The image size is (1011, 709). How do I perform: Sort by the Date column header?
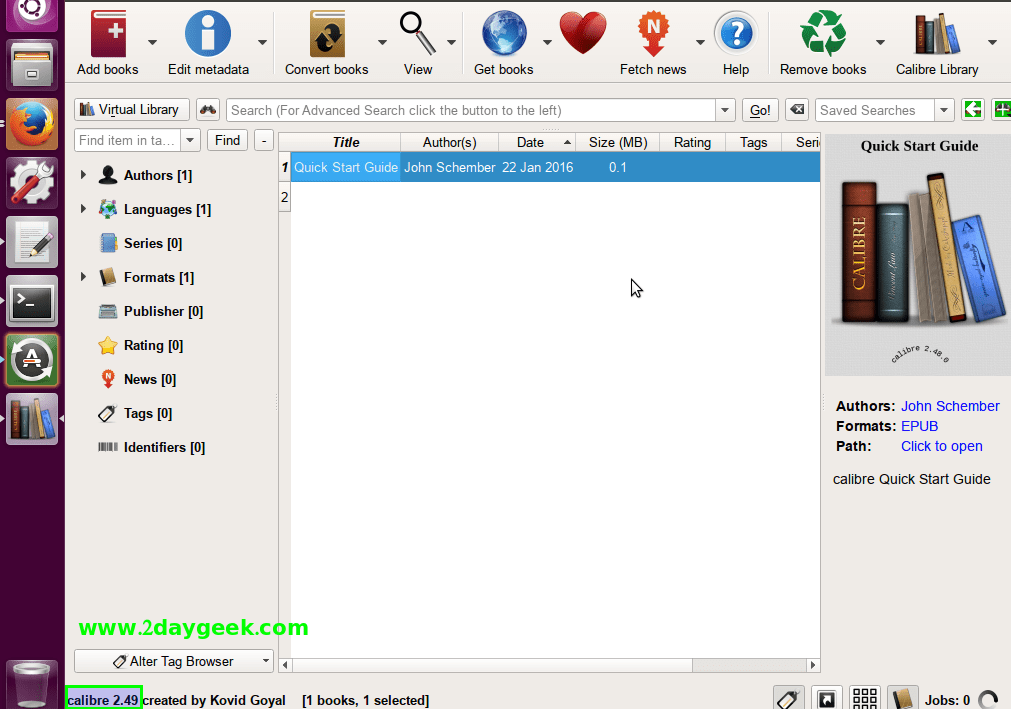[x=537, y=142]
